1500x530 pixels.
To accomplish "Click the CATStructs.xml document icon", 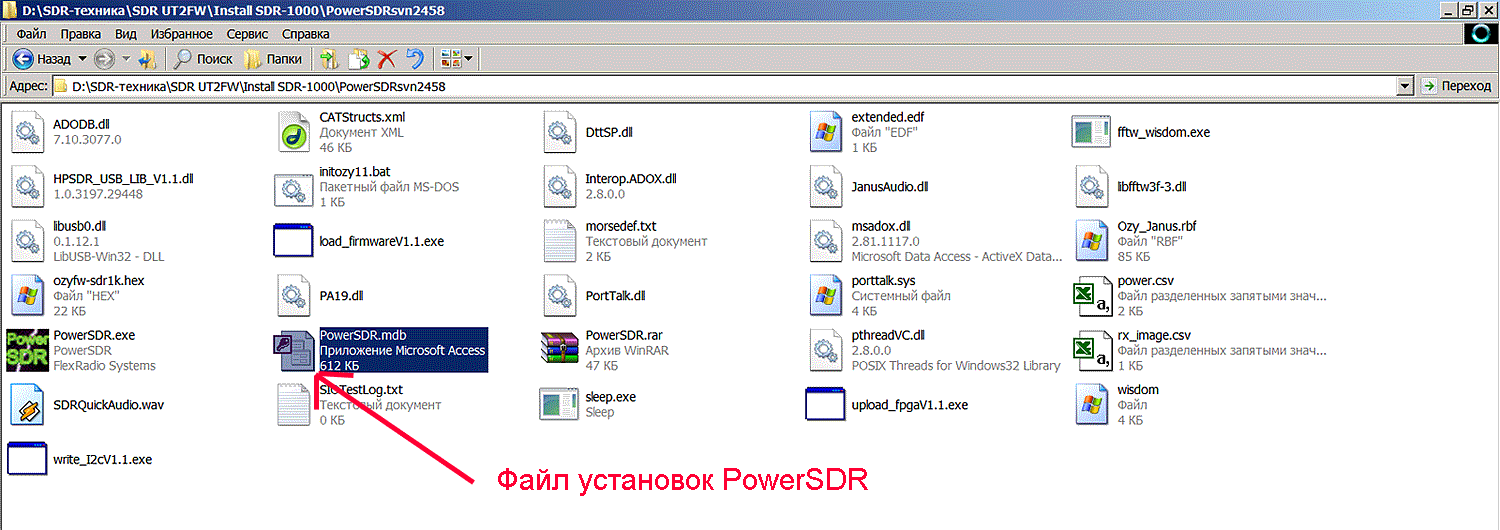I will tap(294, 131).
